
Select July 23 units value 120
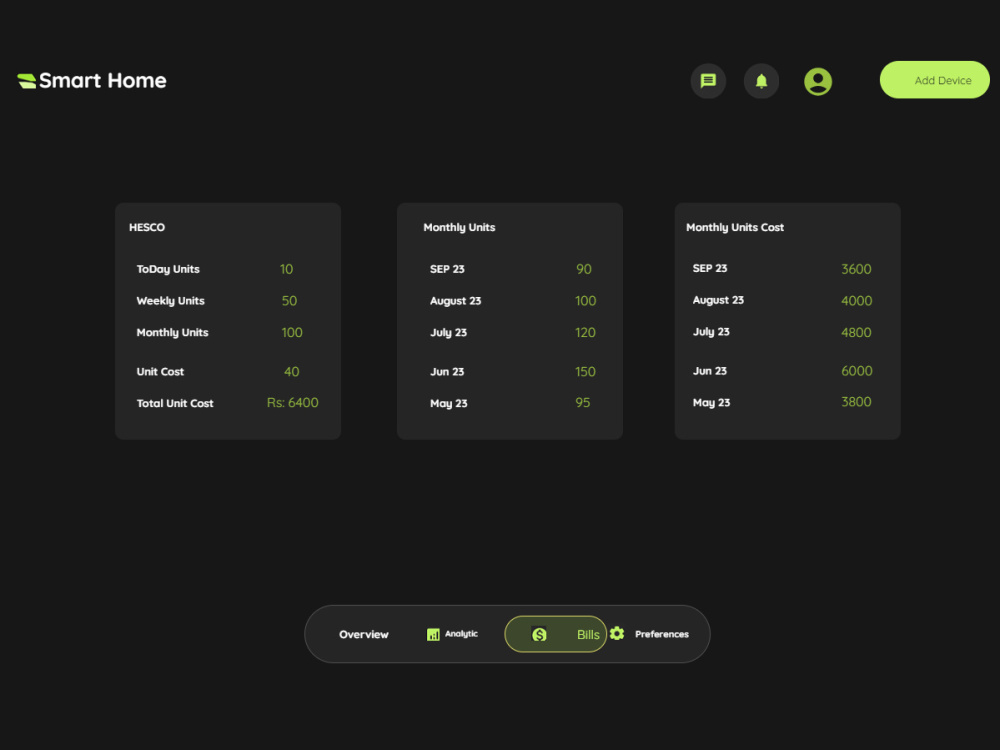(x=585, y=332)
